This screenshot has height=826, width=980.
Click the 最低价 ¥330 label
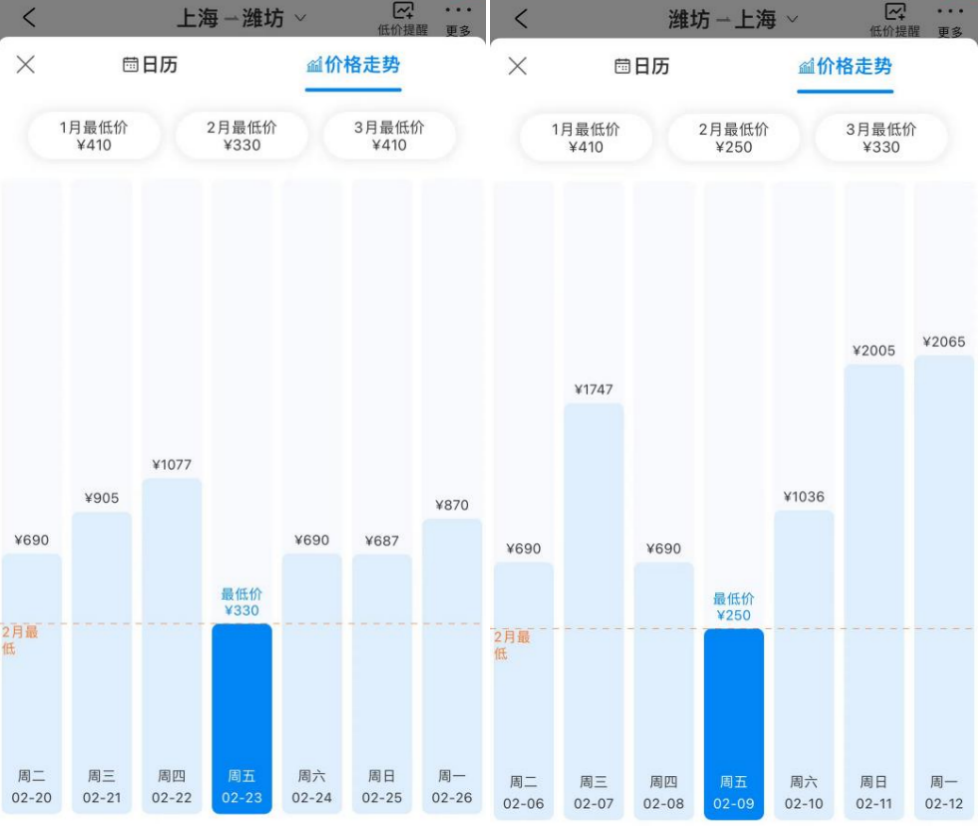(242, 602)
